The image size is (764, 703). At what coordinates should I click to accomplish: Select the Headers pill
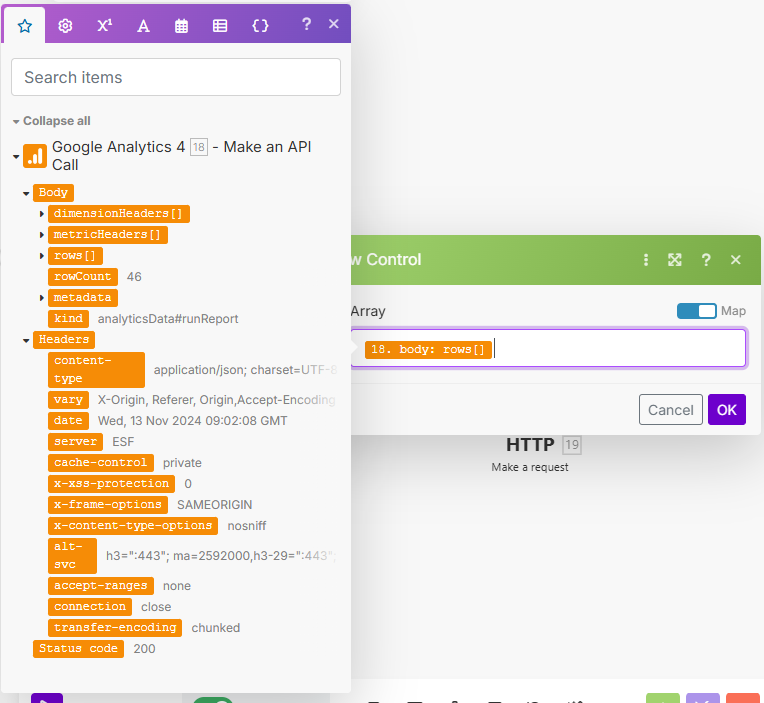click(64, 340)
